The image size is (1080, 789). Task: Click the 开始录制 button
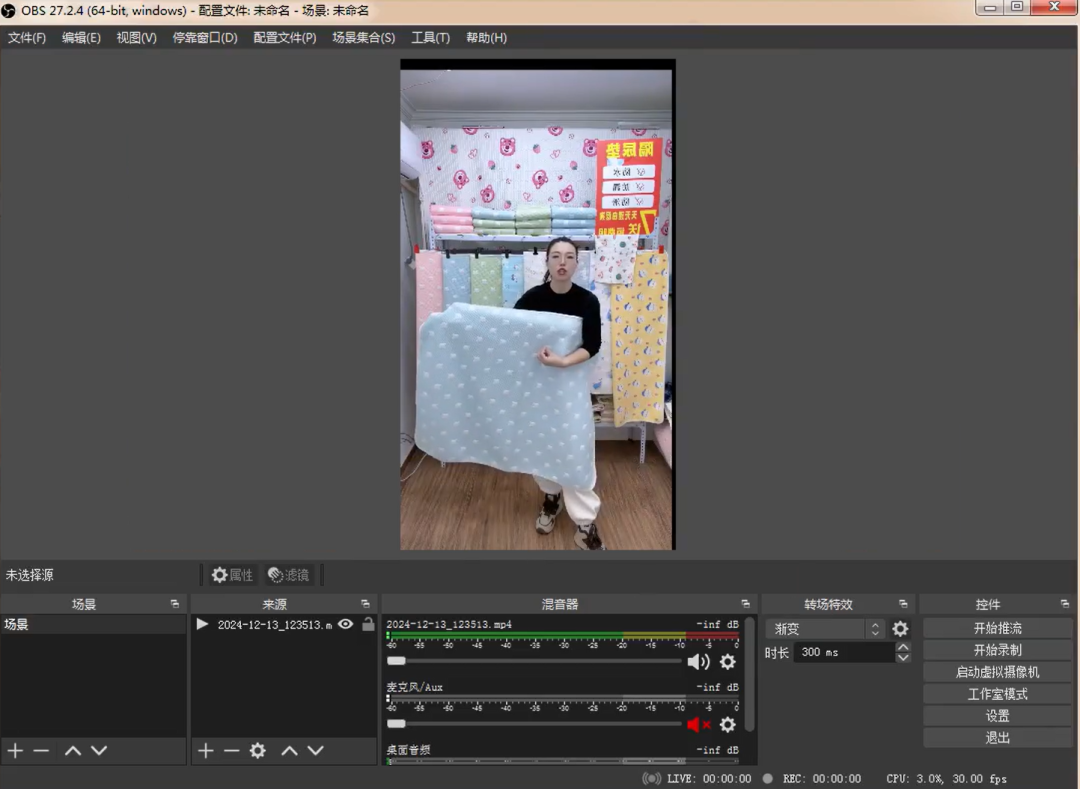point(997,650)
